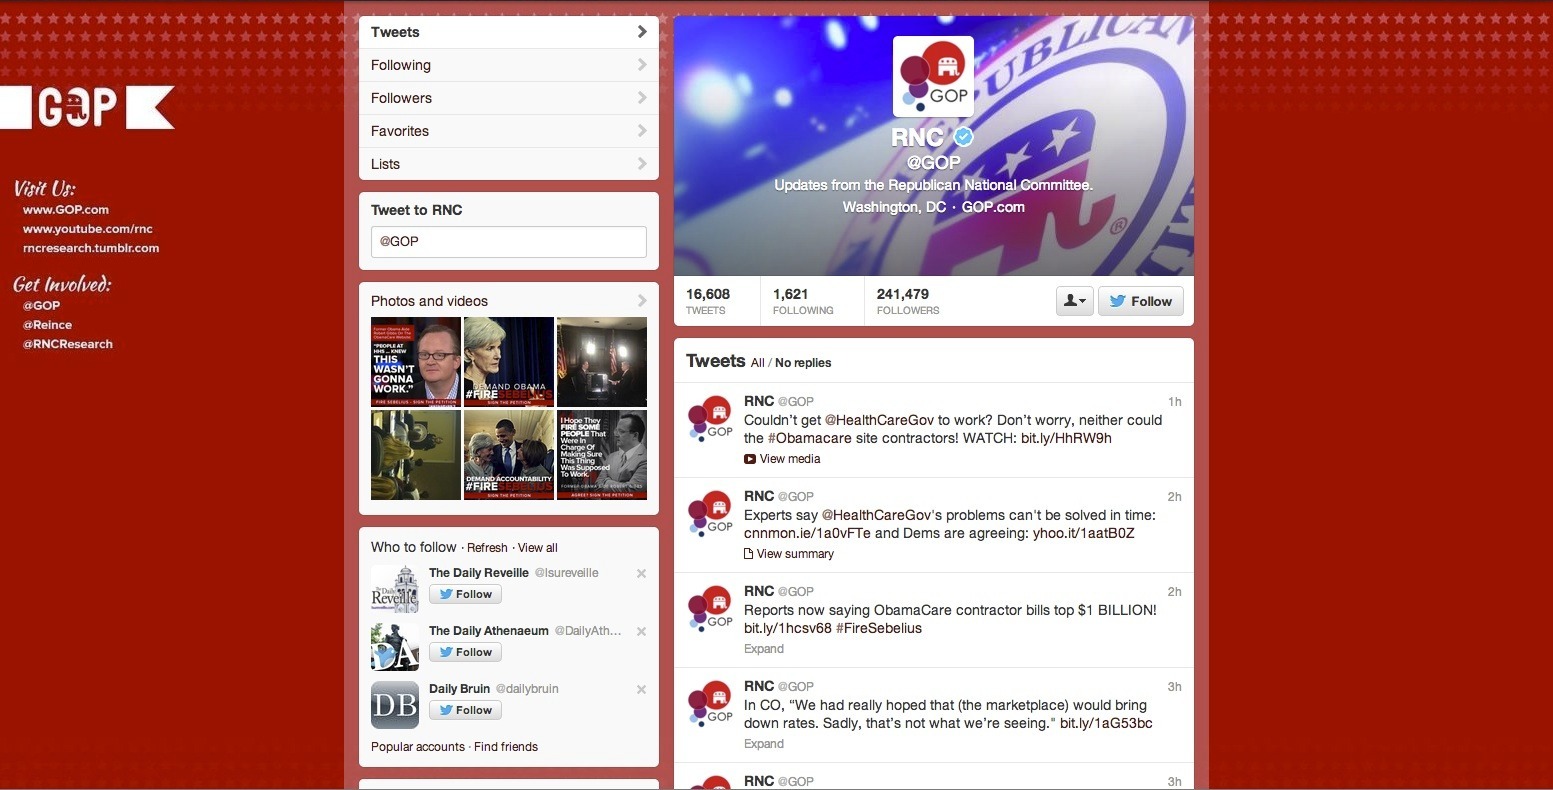Refresh the Who to follow suggestions
Viewport: 1553px width, 790px height.
(487, 548)
